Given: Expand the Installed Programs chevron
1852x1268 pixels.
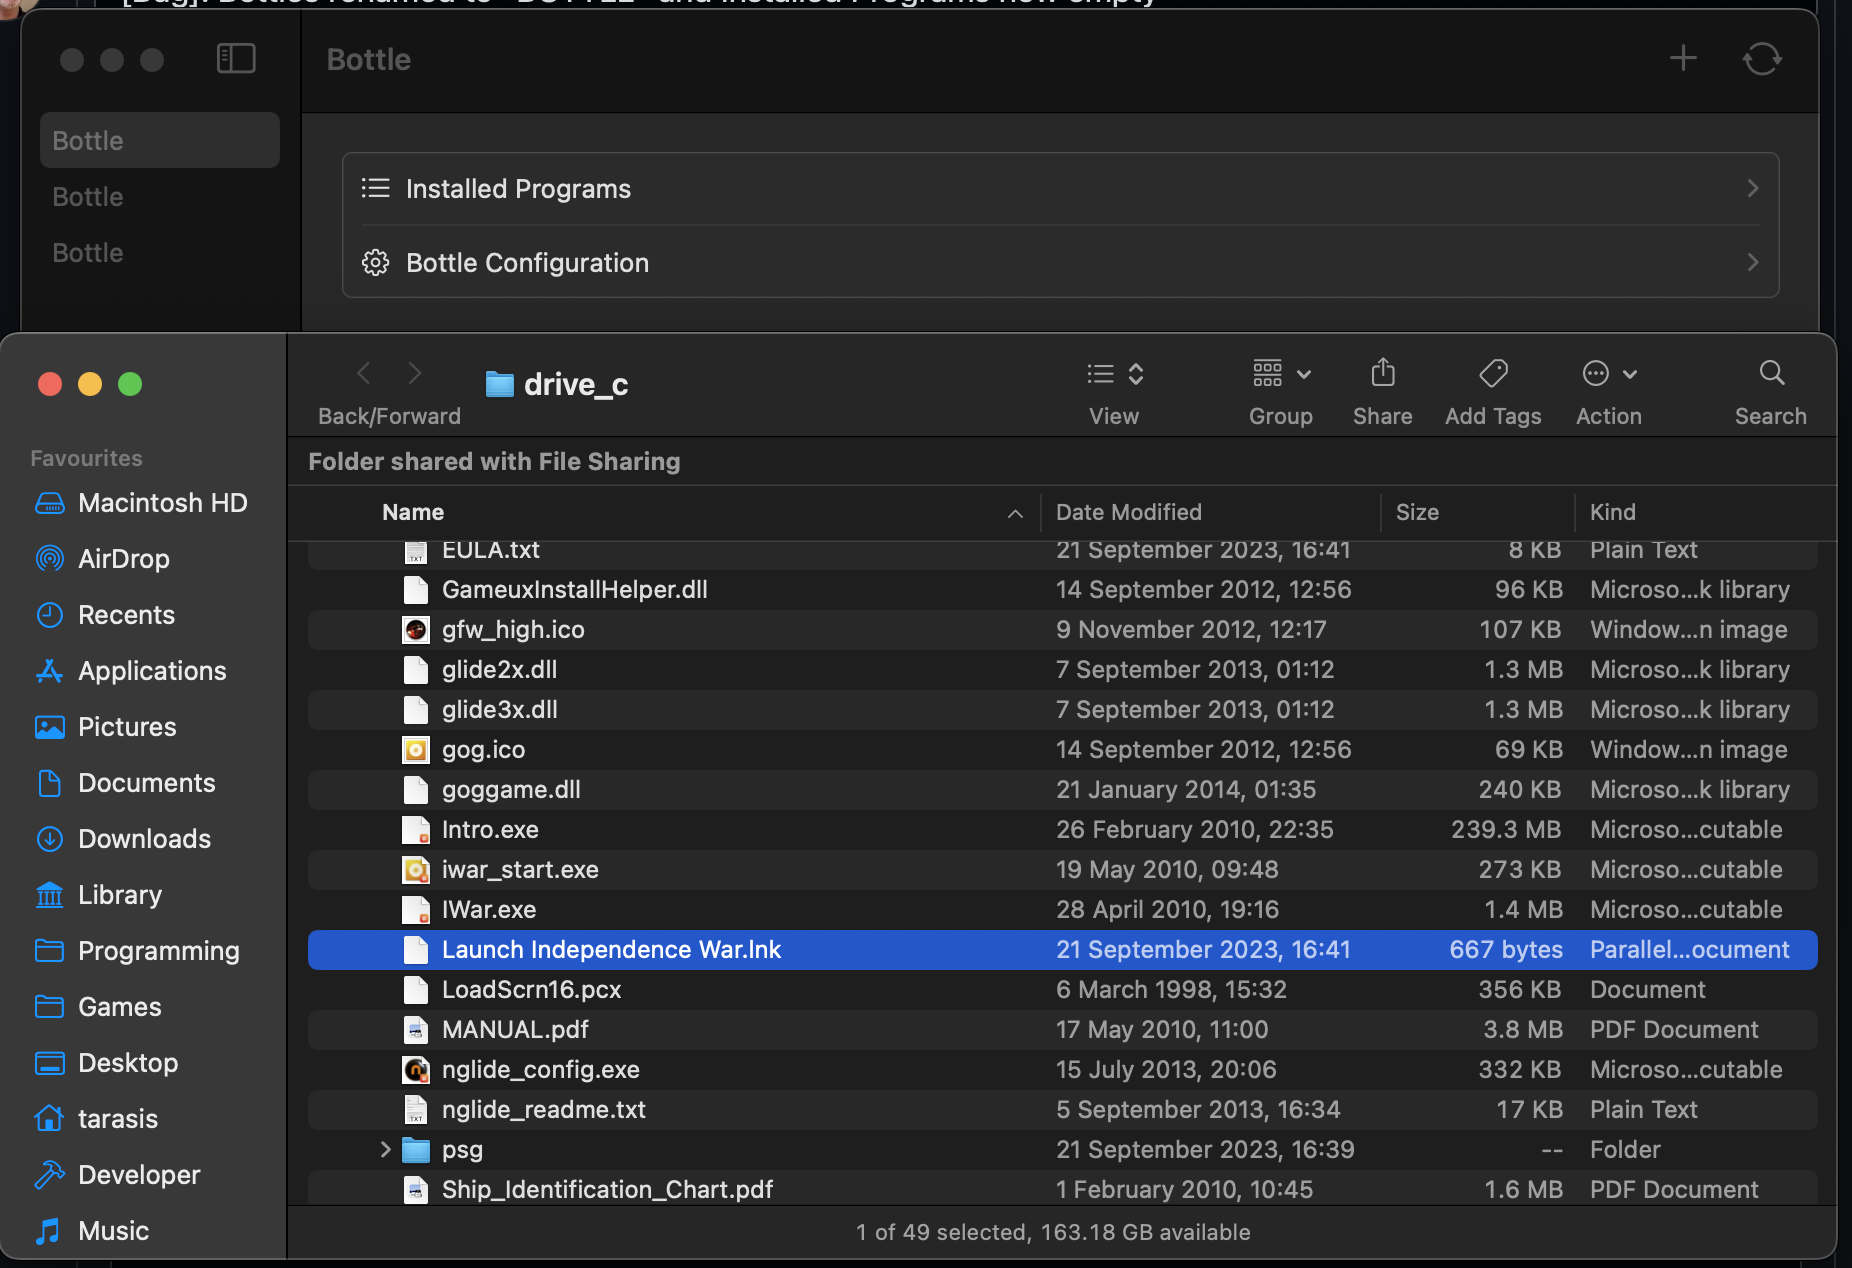Looking at the screenshot, I should (1752, 188).
